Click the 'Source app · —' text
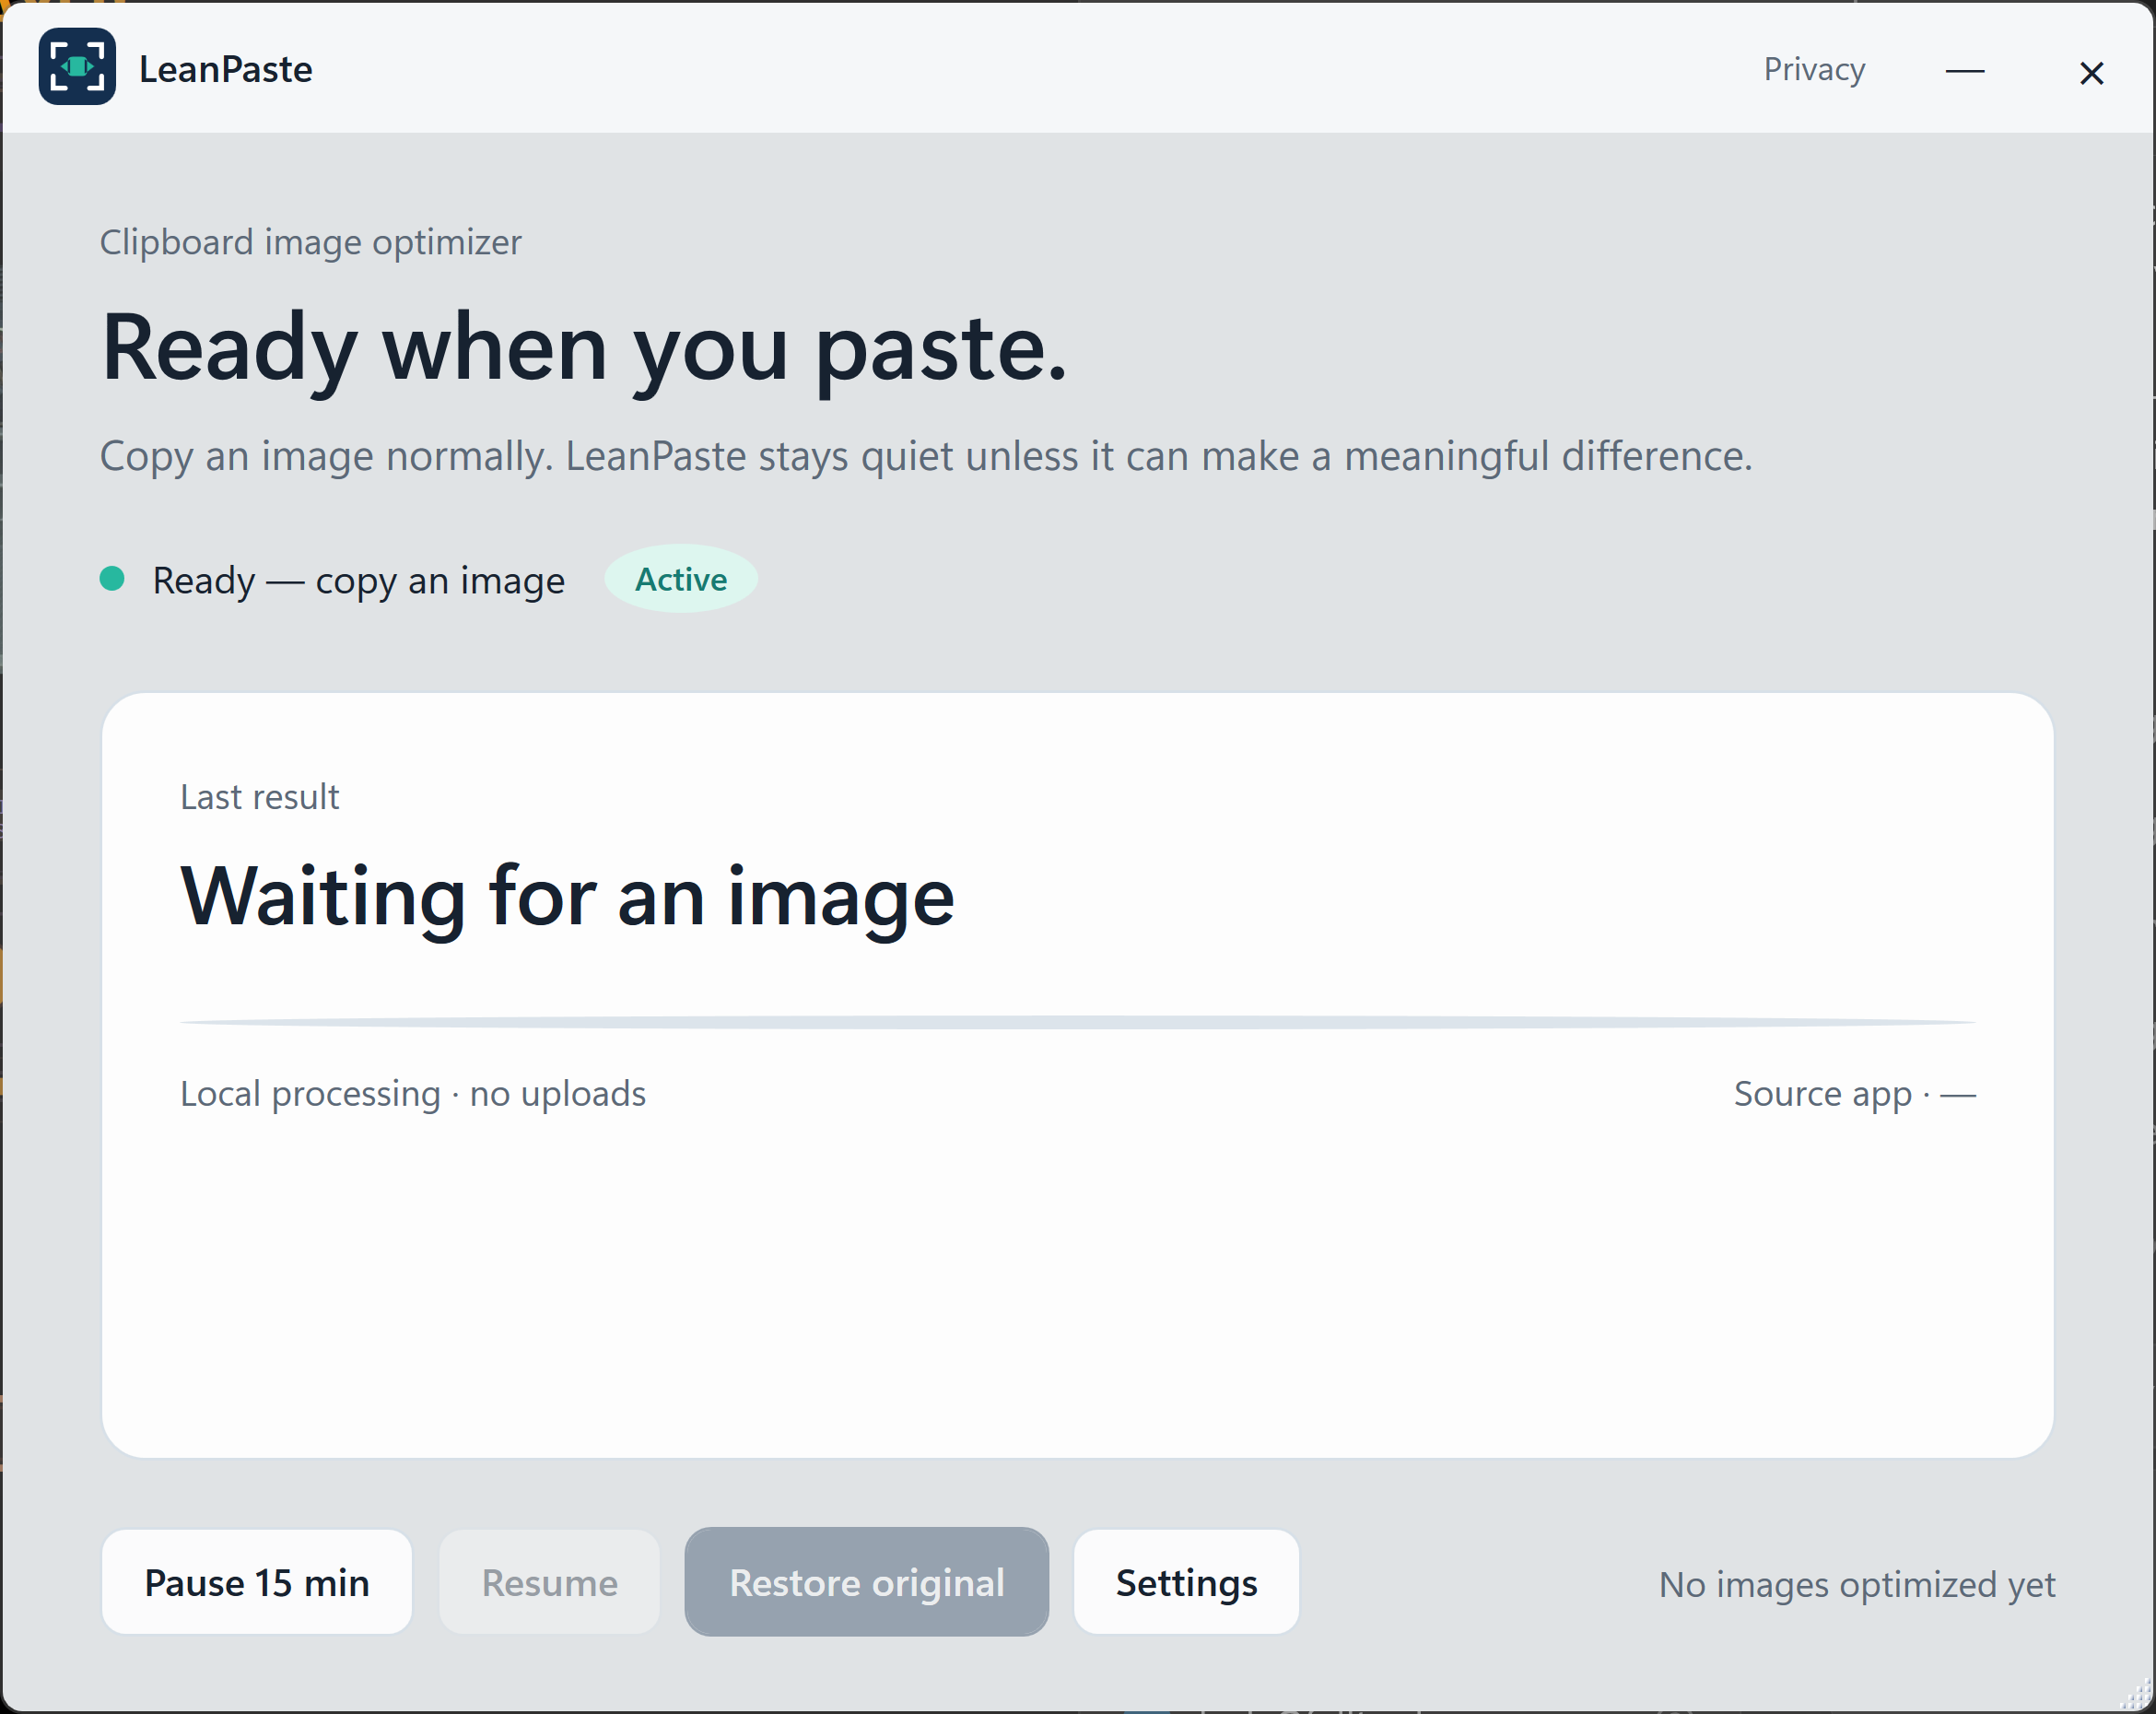The image size is (2156, 1714). pyautogui.click(x=1855, y=1094)
